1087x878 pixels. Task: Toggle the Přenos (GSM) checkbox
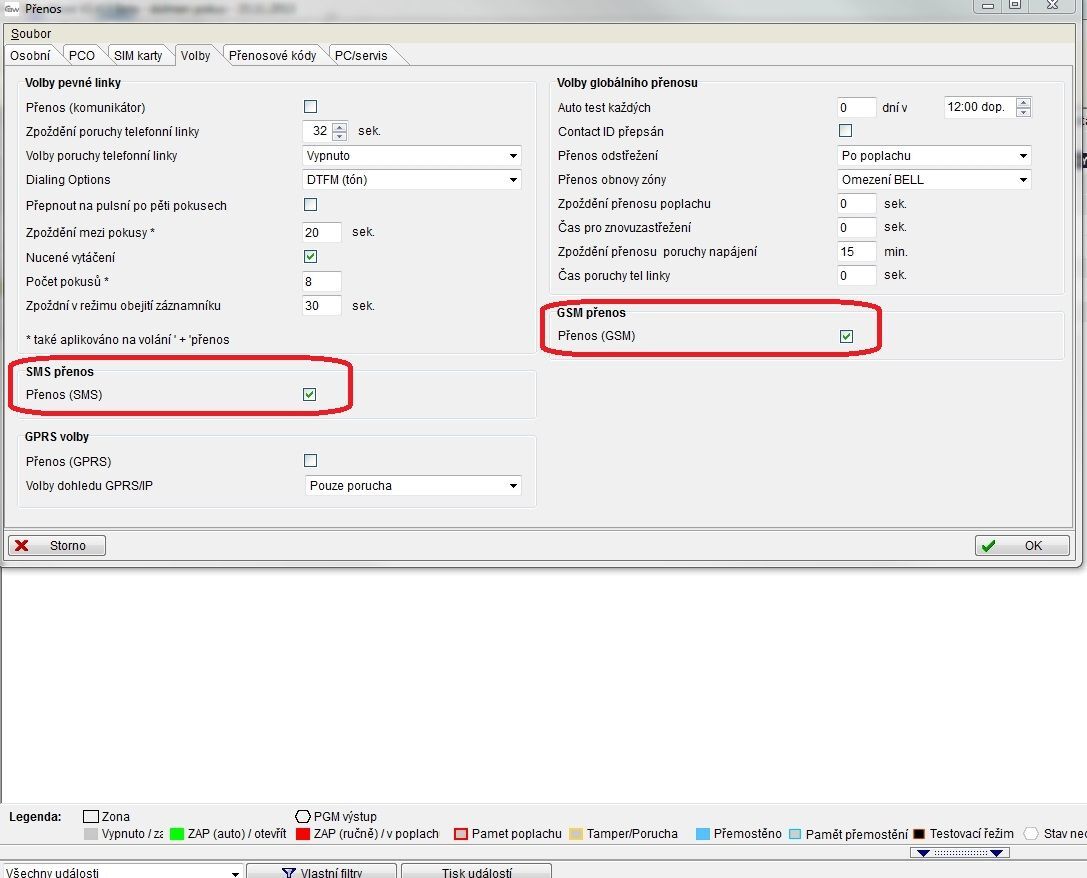tap(846, 336)
